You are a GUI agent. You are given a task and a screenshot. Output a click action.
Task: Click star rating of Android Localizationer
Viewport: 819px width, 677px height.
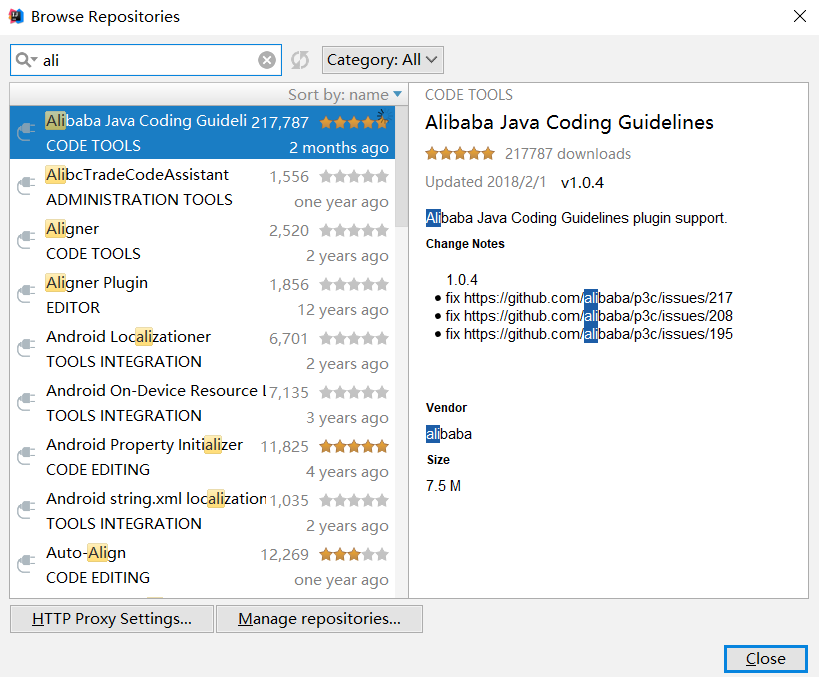[x=354, y=338]
